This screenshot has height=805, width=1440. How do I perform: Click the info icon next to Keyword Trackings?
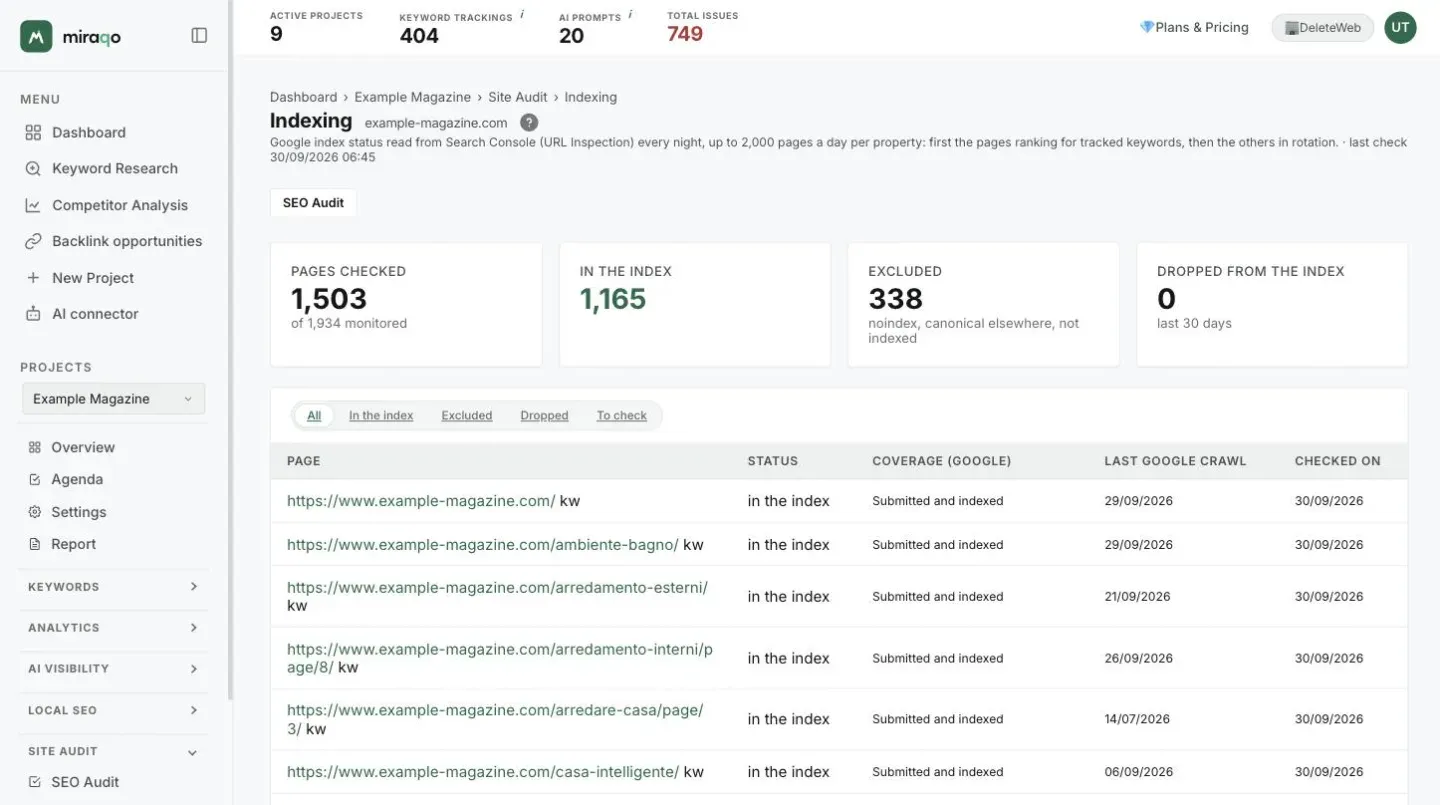pos(522,15)
